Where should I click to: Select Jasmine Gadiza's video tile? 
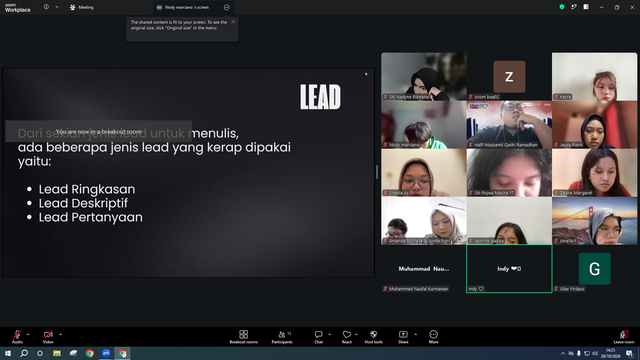509,221
